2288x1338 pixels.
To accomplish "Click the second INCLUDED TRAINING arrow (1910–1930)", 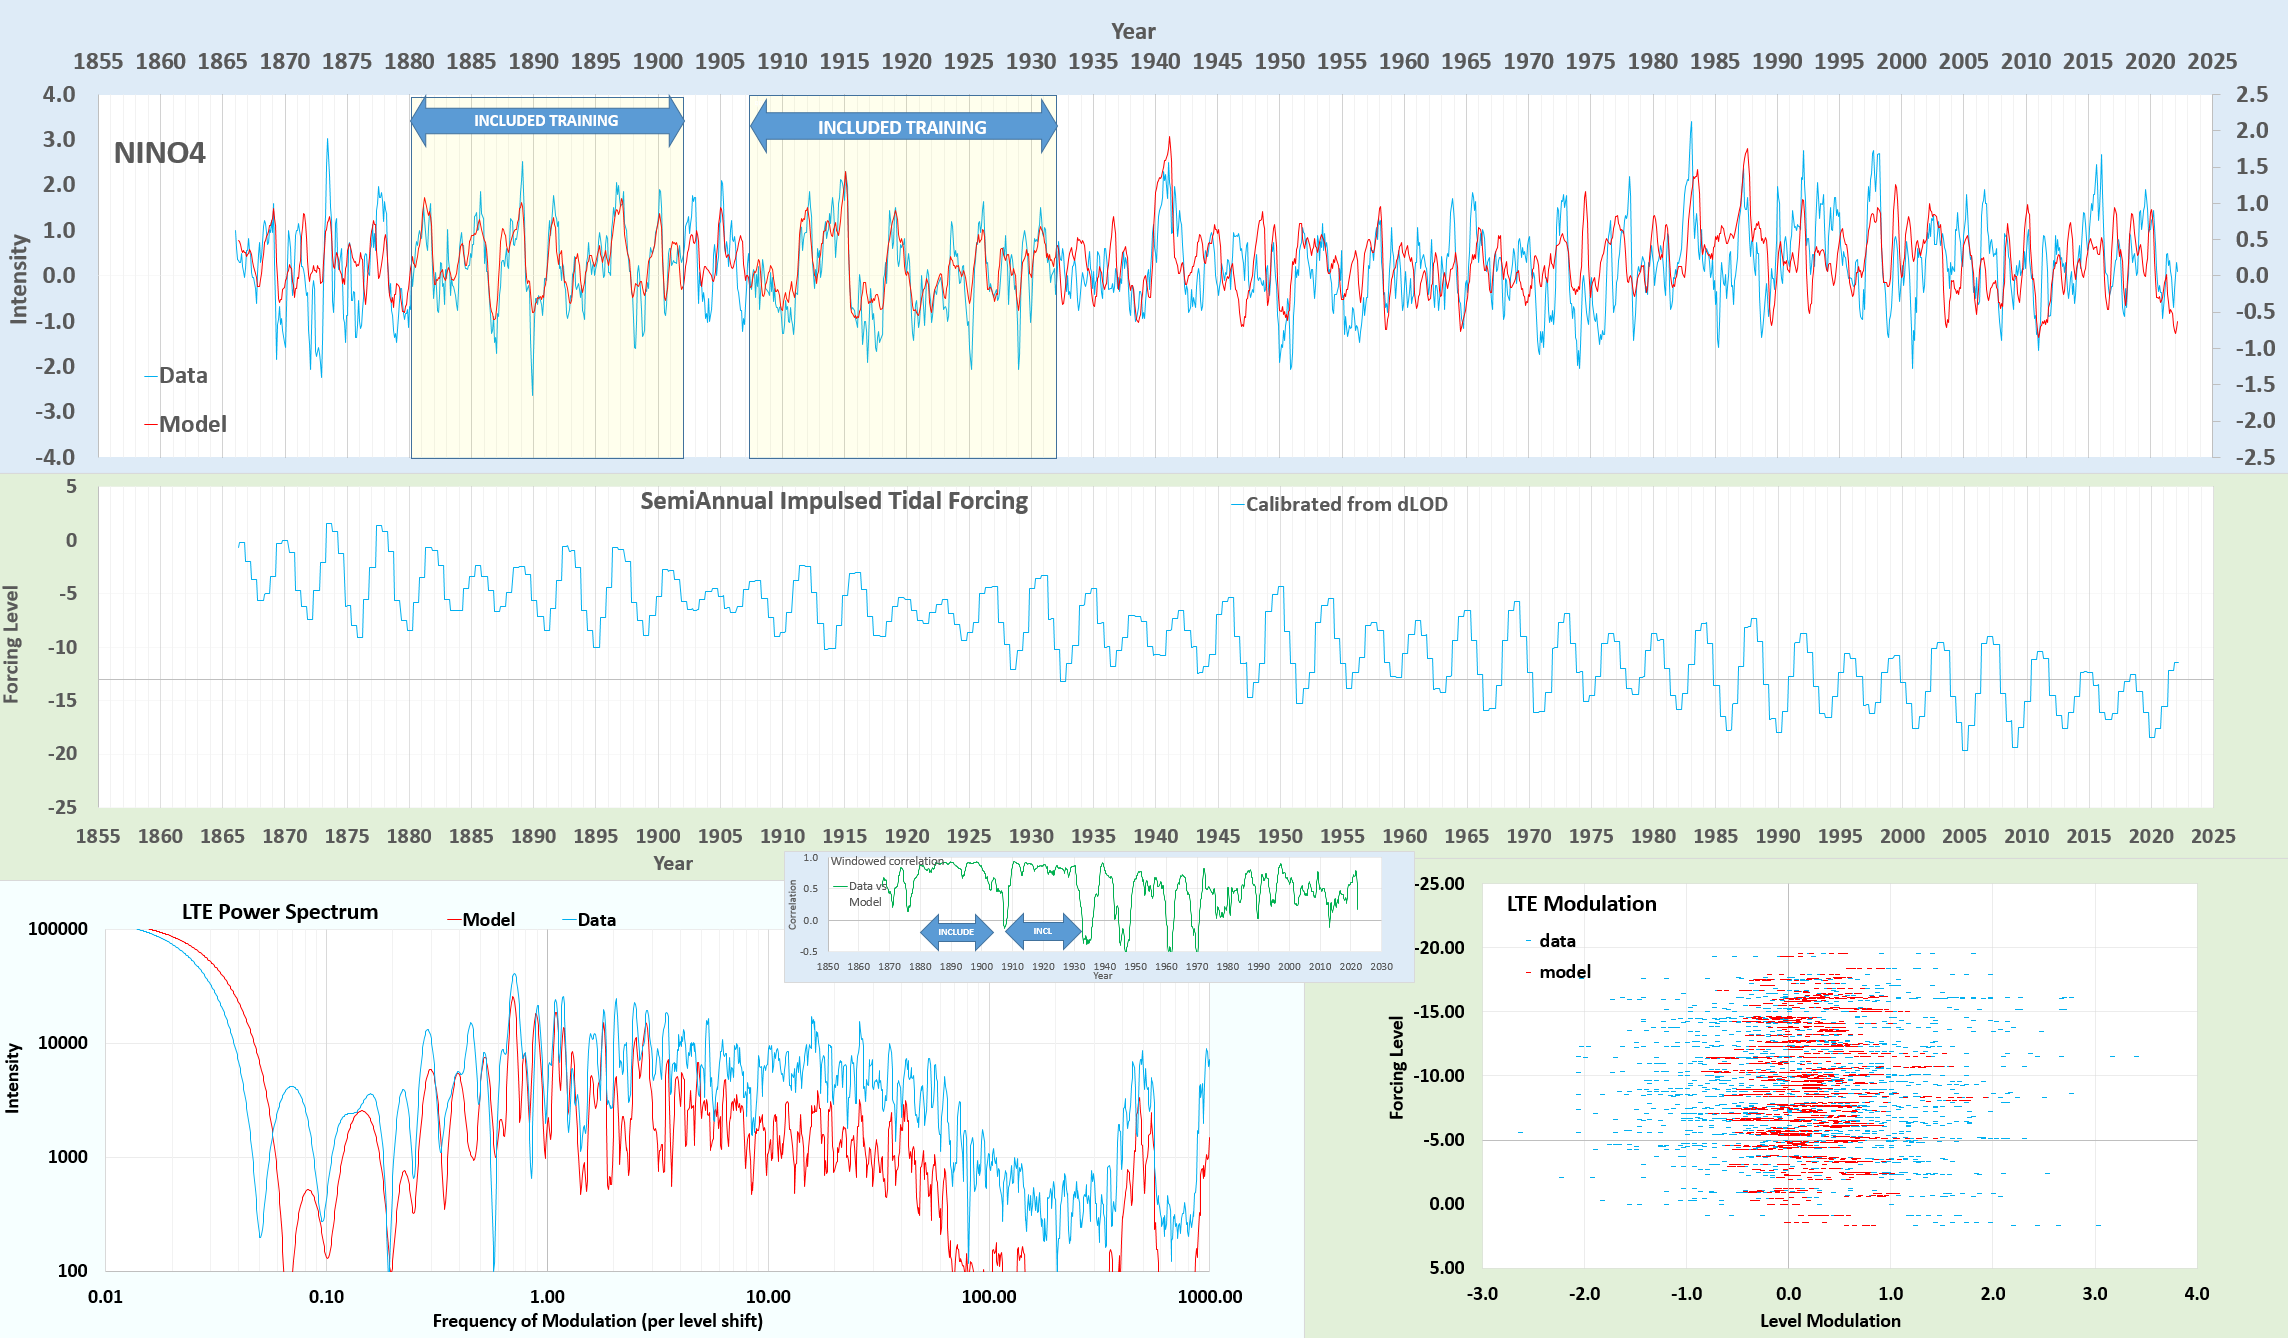I will [x=902, y=127].
